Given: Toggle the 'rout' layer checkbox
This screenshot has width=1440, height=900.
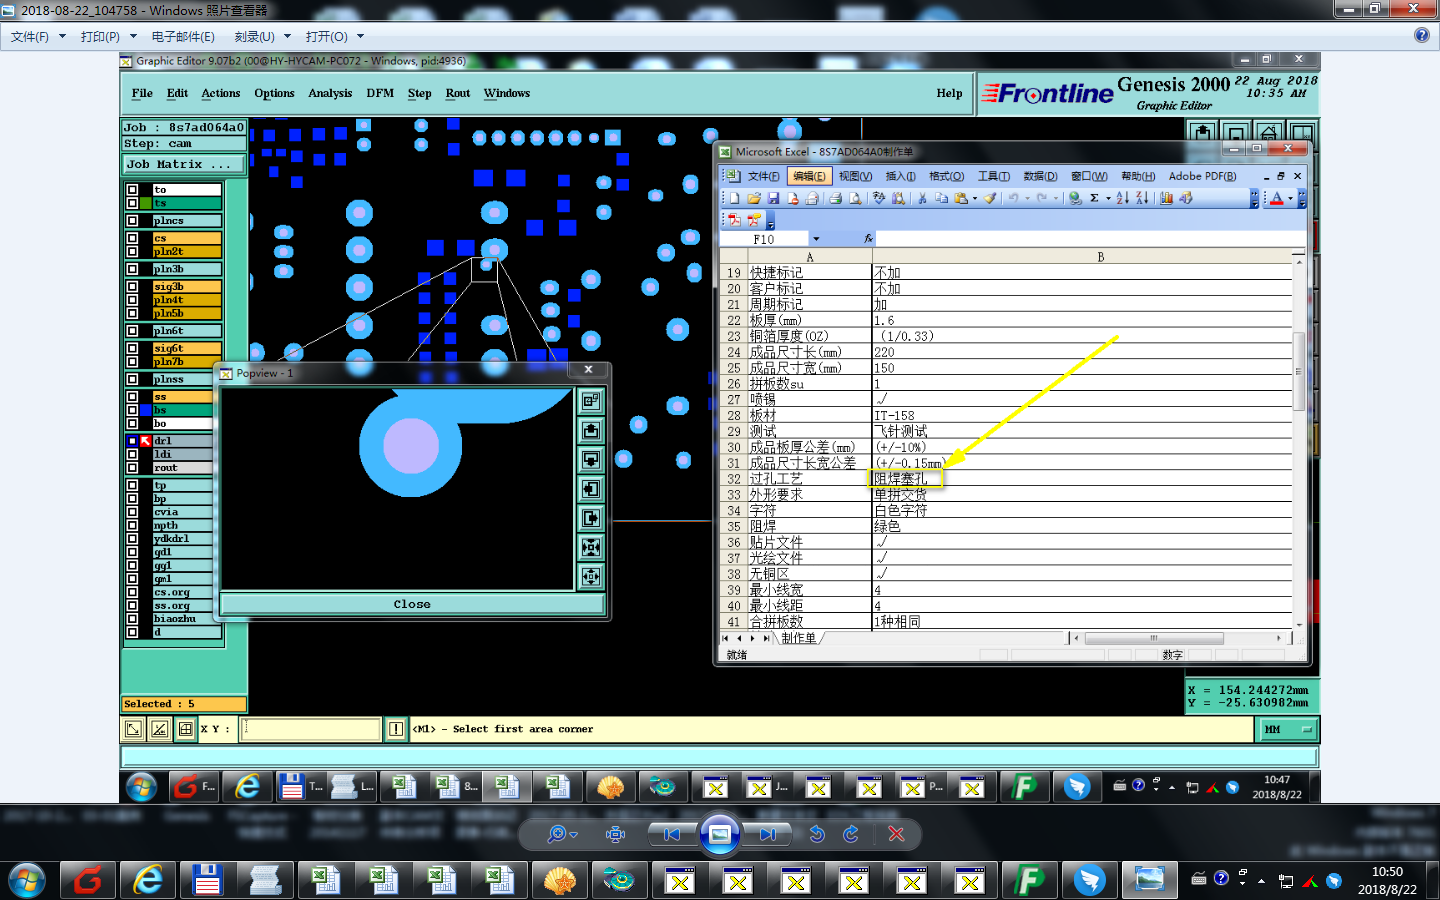Looking at the screenshot, I should click(132, 468).
